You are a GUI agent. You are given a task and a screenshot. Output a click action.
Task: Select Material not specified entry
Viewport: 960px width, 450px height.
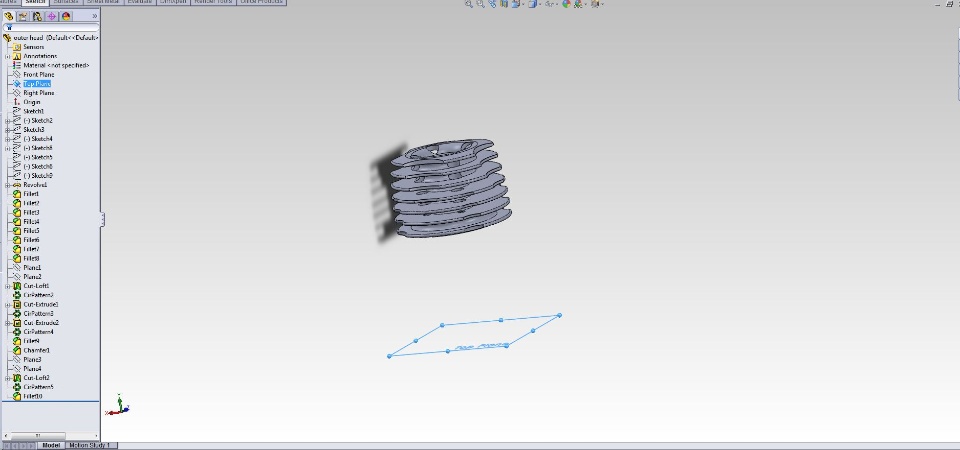click(x=51, y=65)
